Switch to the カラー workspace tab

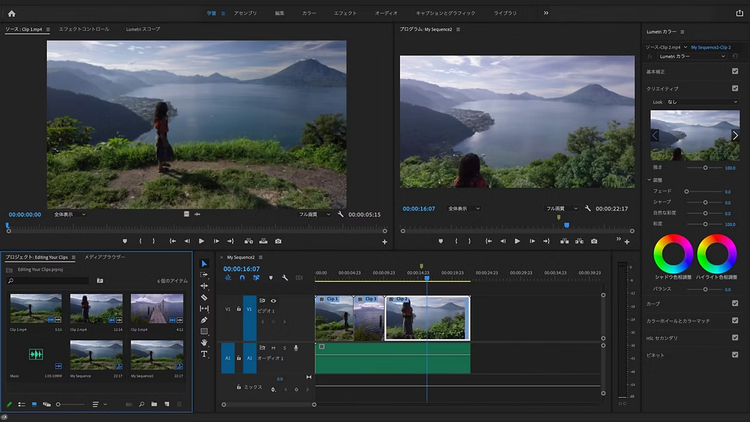pos(308,13)
